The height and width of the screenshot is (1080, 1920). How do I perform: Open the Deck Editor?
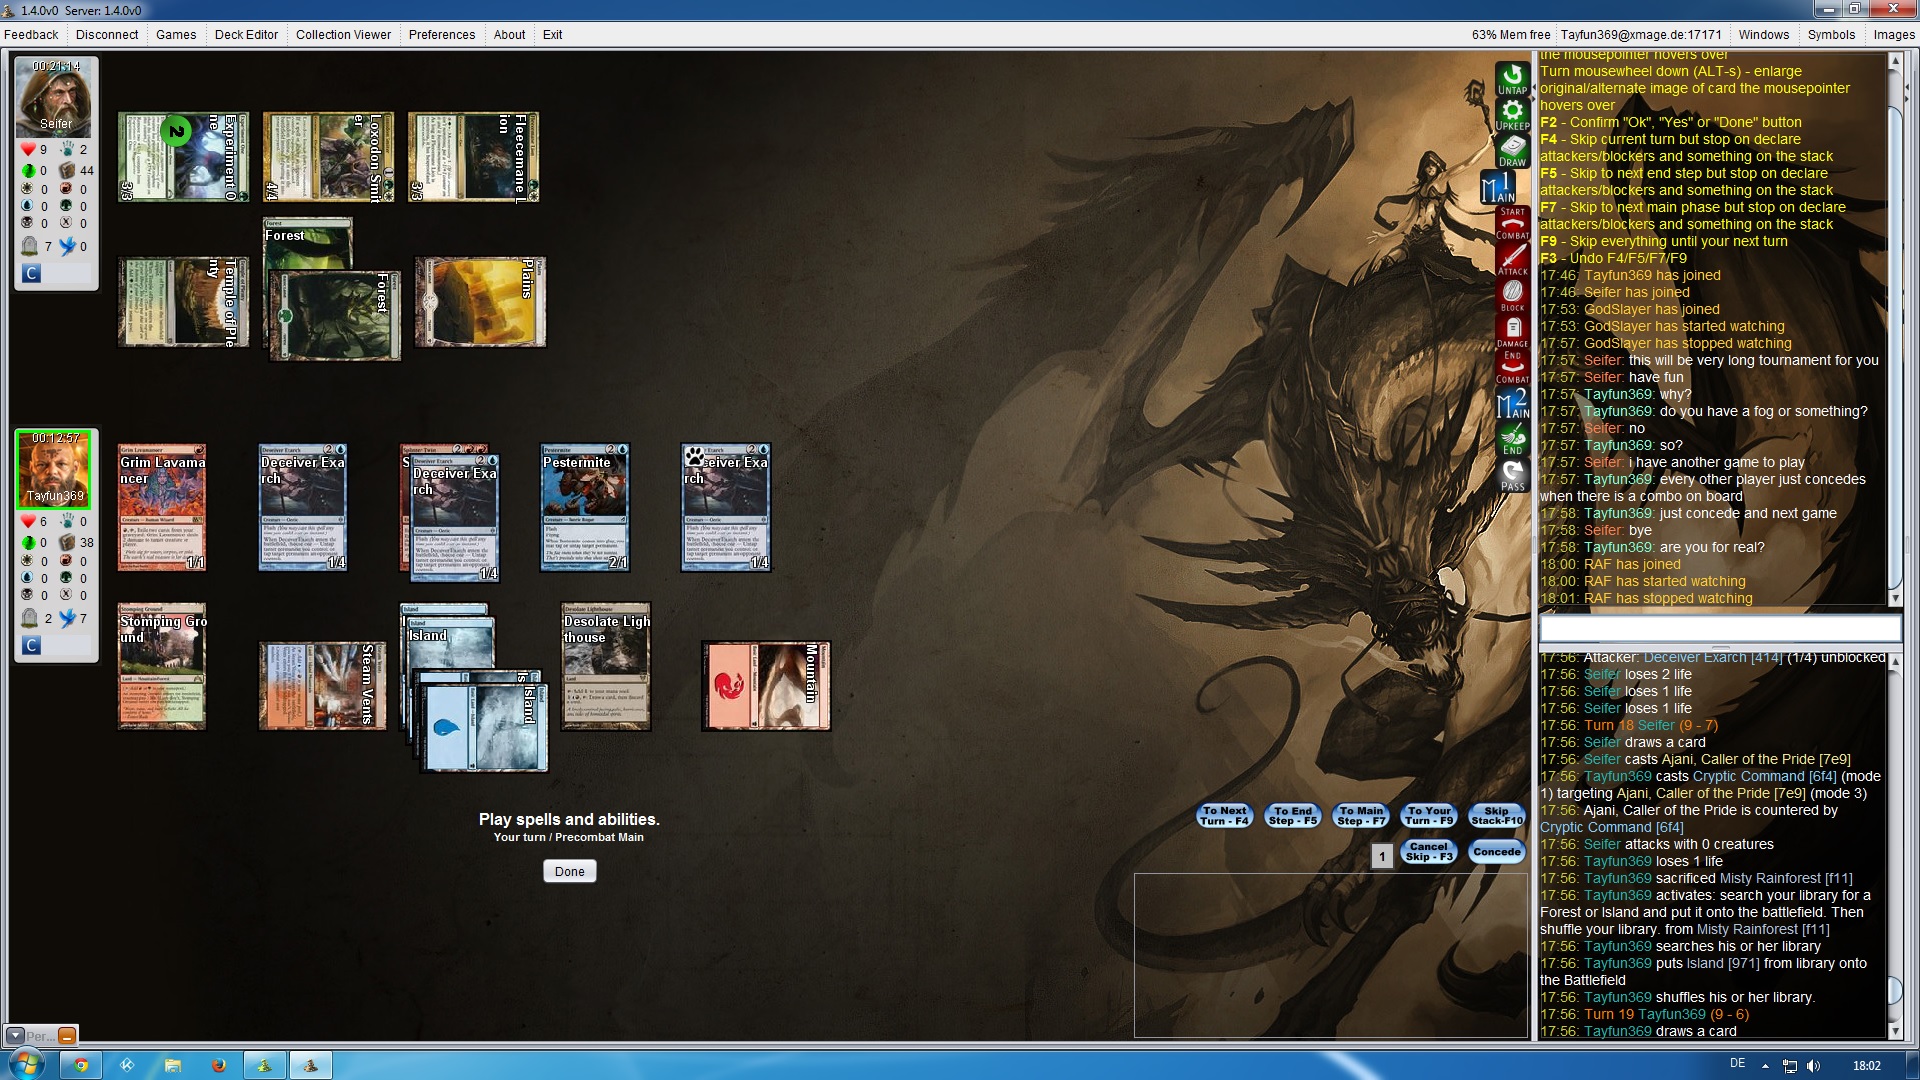click(x=246, y=34)
